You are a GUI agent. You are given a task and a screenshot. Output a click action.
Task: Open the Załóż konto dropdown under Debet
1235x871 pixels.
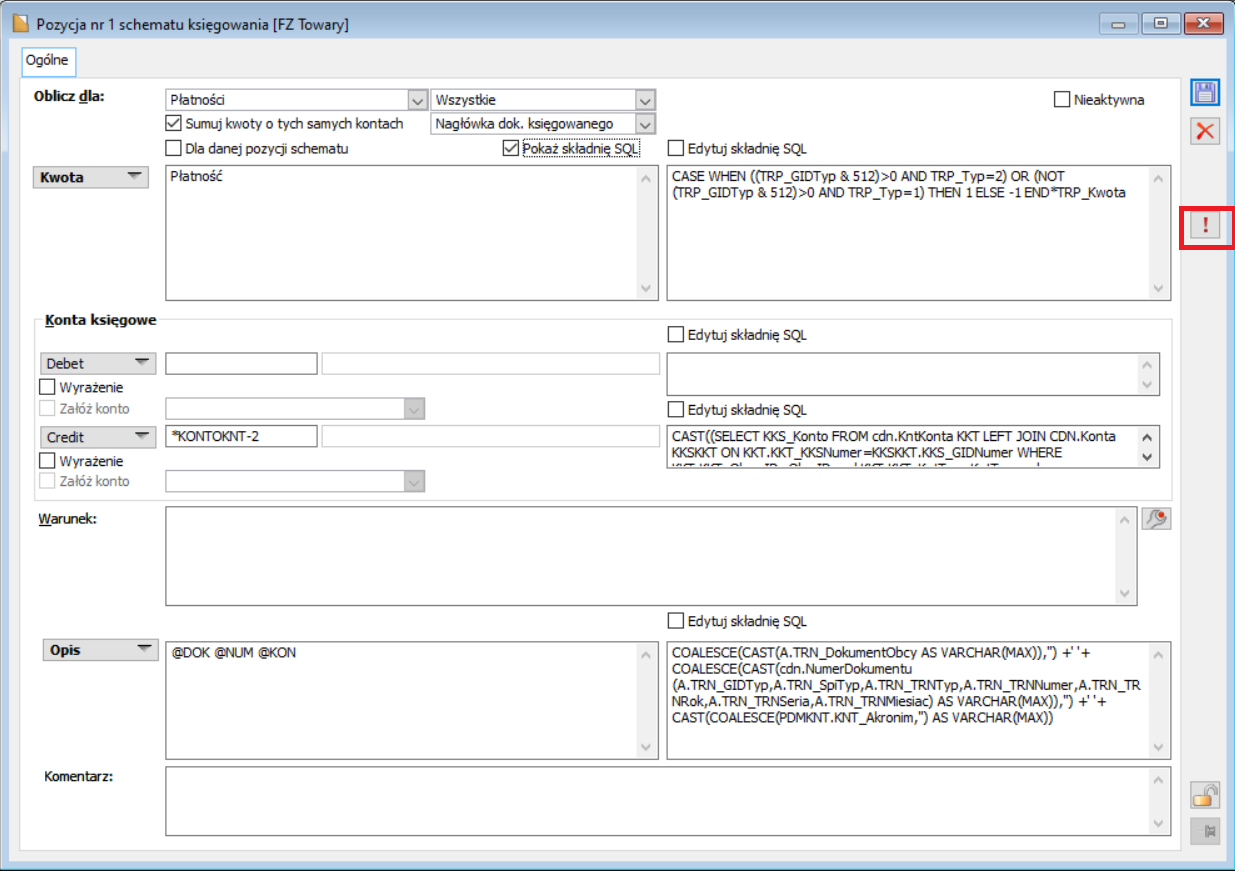coord(413,409)
